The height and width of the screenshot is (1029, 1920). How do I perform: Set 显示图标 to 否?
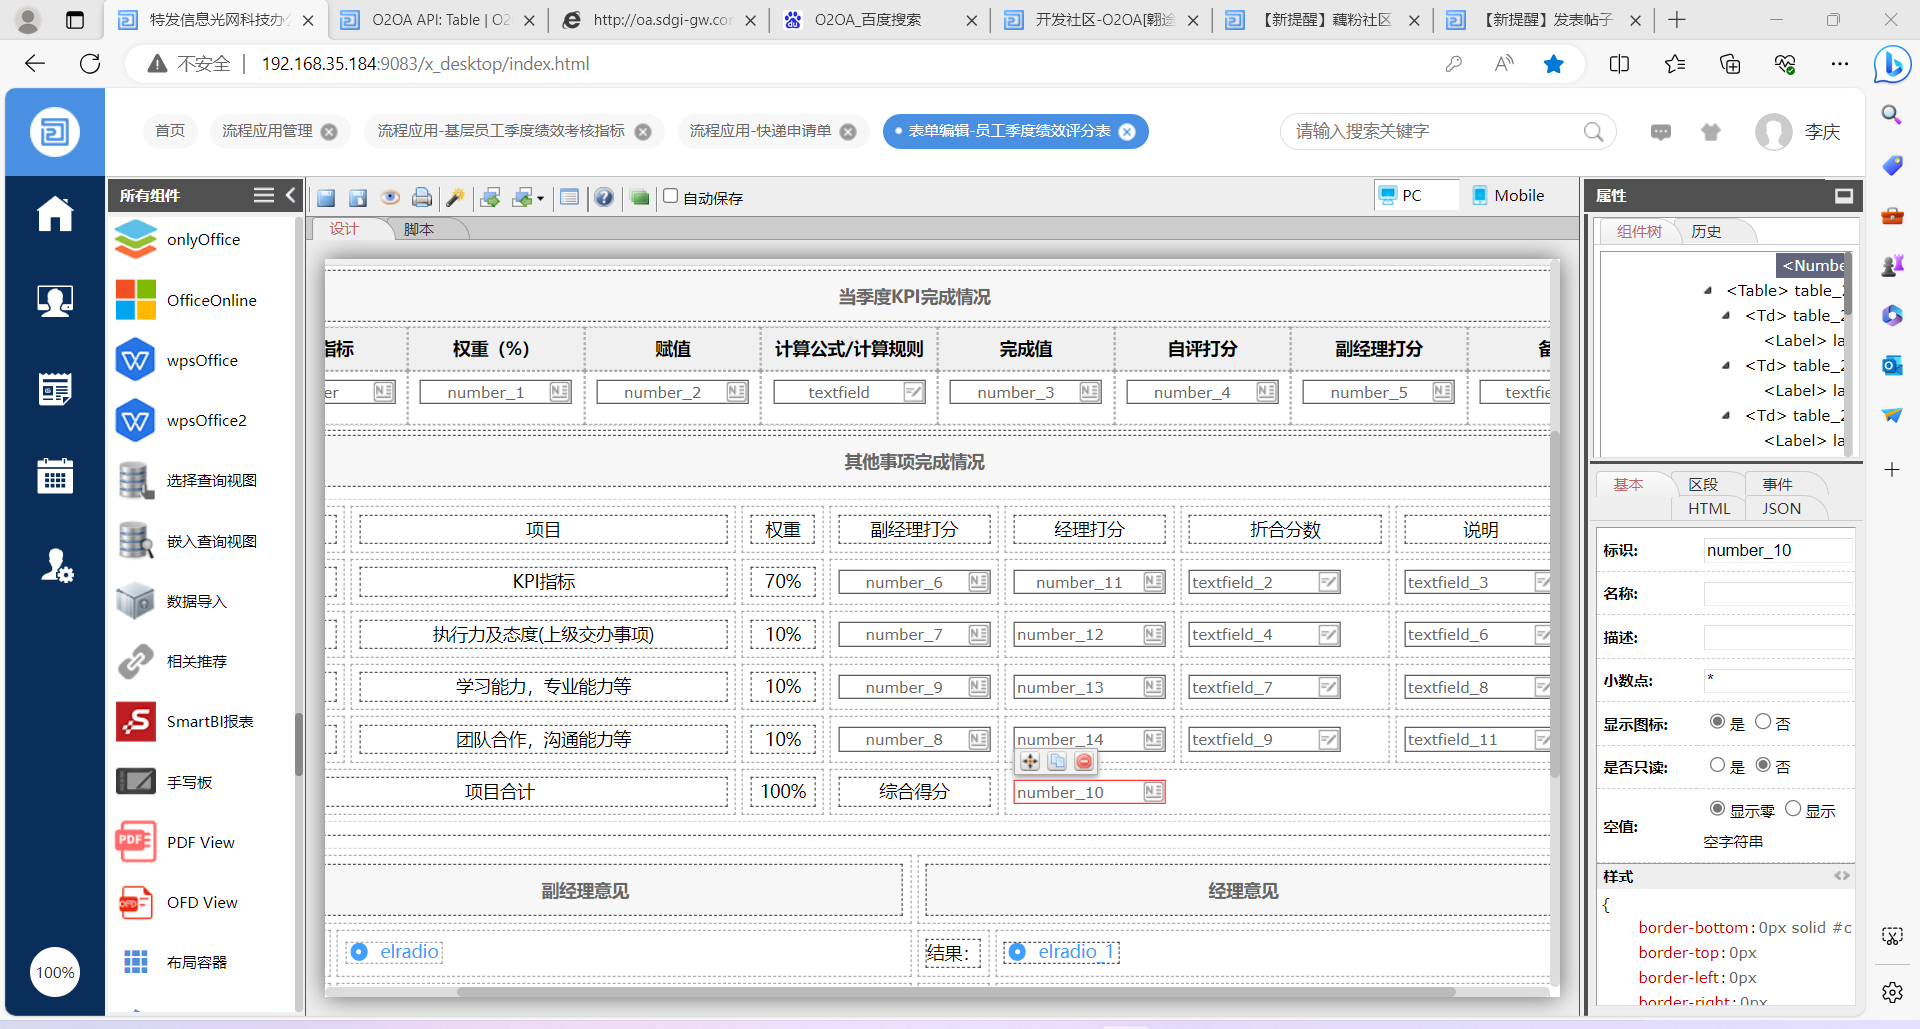pos(1763,722)
